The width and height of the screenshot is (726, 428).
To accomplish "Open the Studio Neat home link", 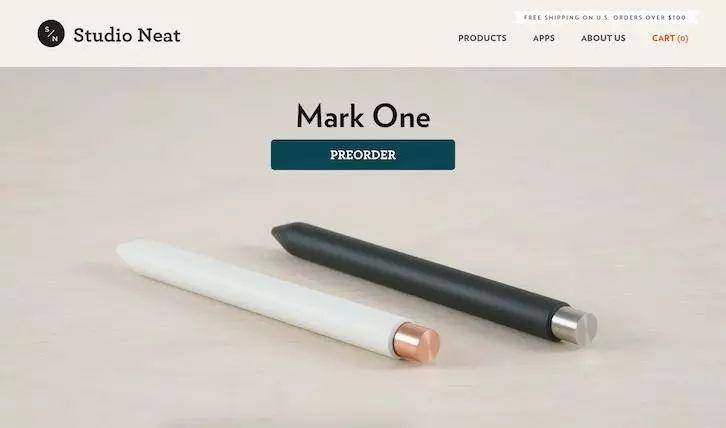I will coord(127,35).
